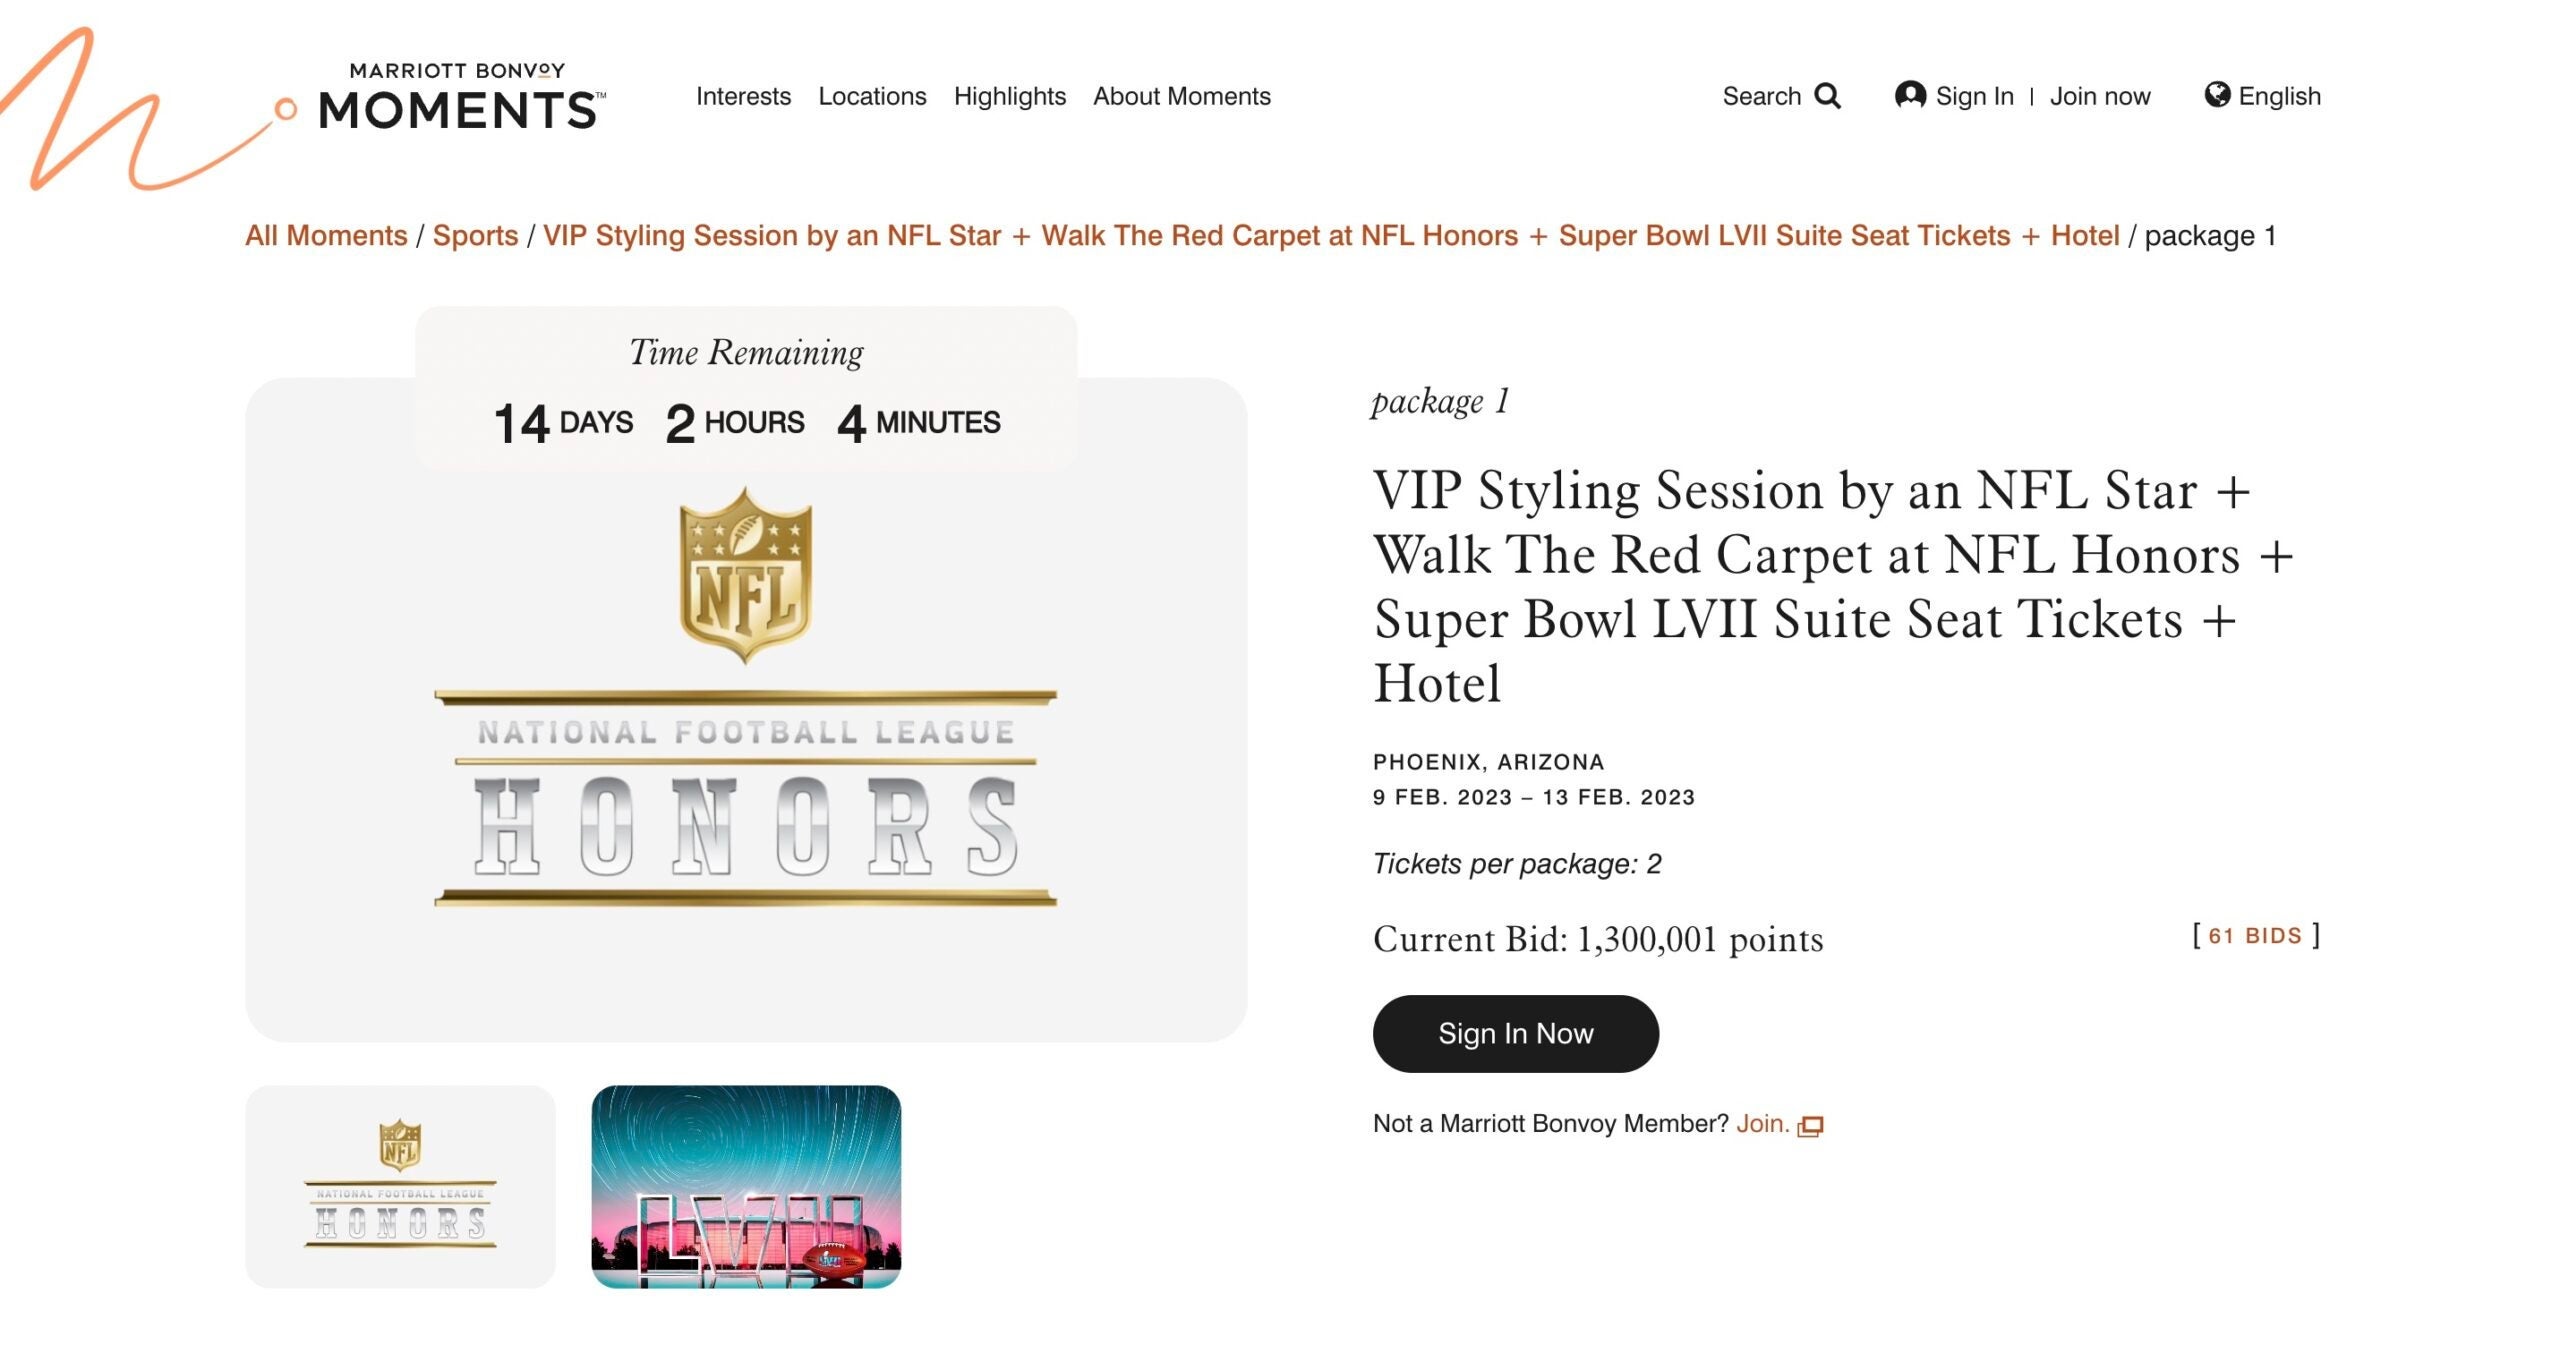Select the Super Bowl LVII stadium thumbnail
This screenshot has height=1353, width=2560.
click(x=746, y=1186)
